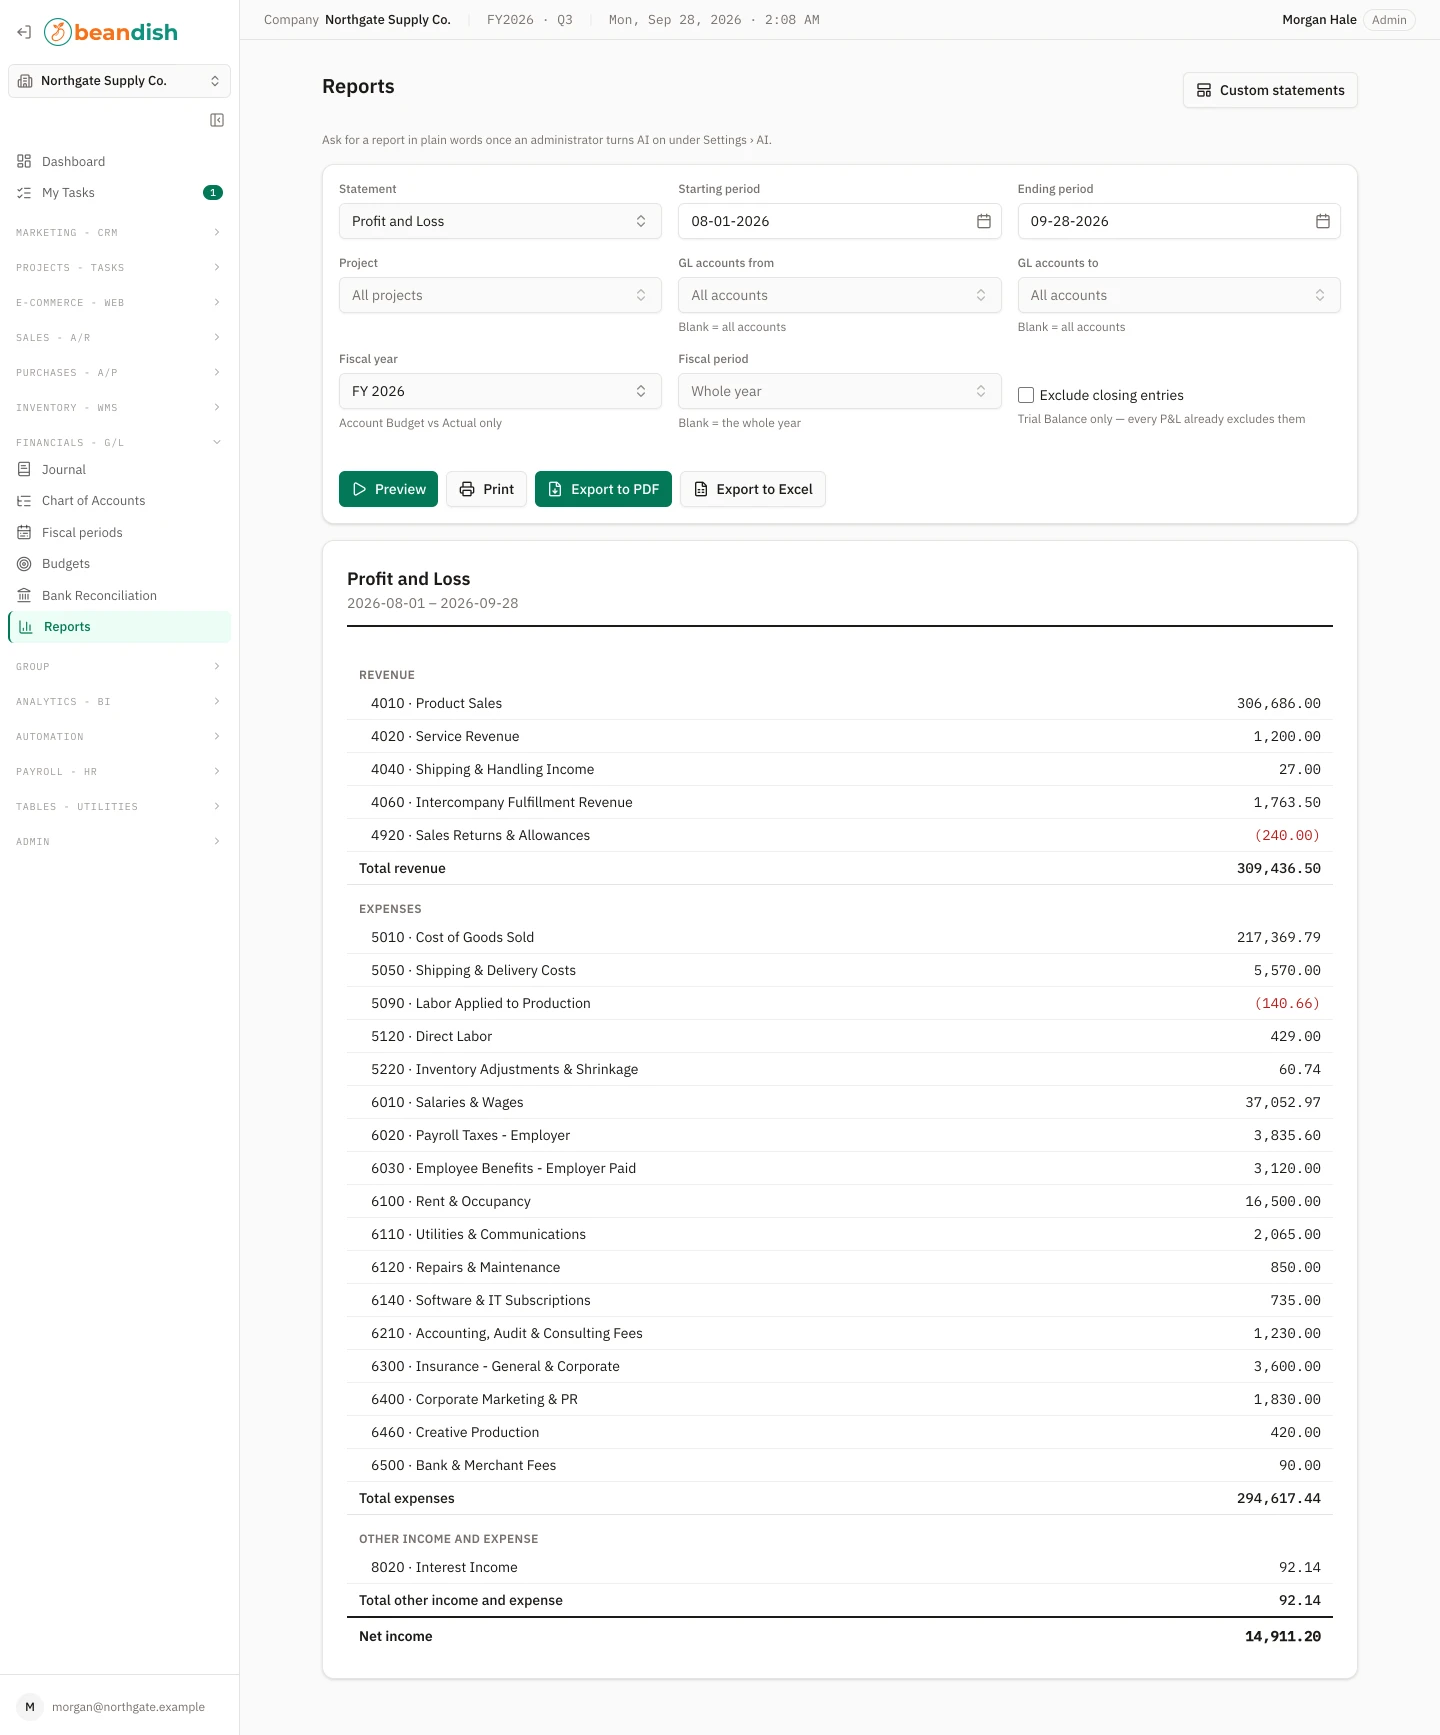Viewport: 1440px width, 1735px height.
Task: Click the Starting period date field
Action: pyautogui.click(x=840, y=221)
